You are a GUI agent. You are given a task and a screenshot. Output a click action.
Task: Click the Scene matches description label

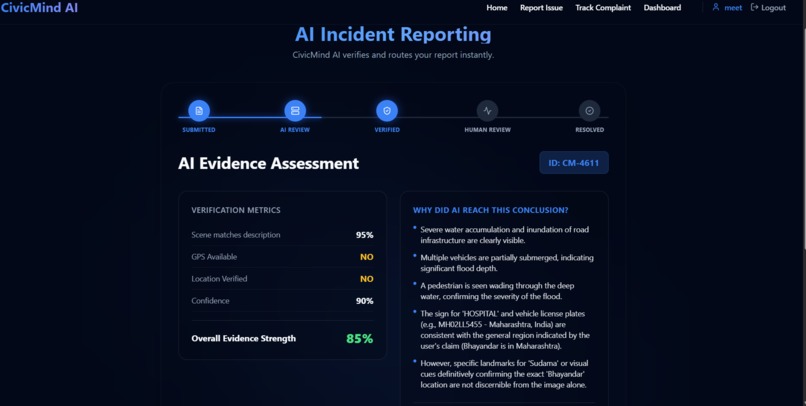236,235
